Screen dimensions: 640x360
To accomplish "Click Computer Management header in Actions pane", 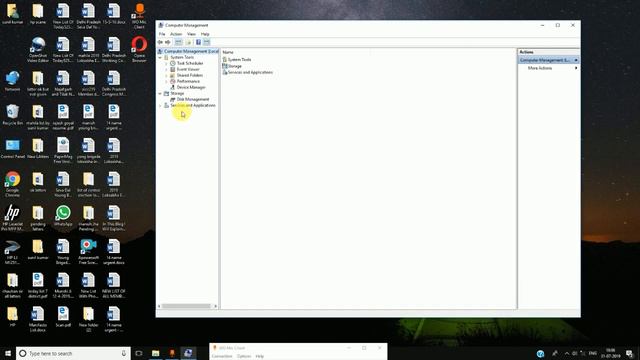I will click(x=549, y=60).
